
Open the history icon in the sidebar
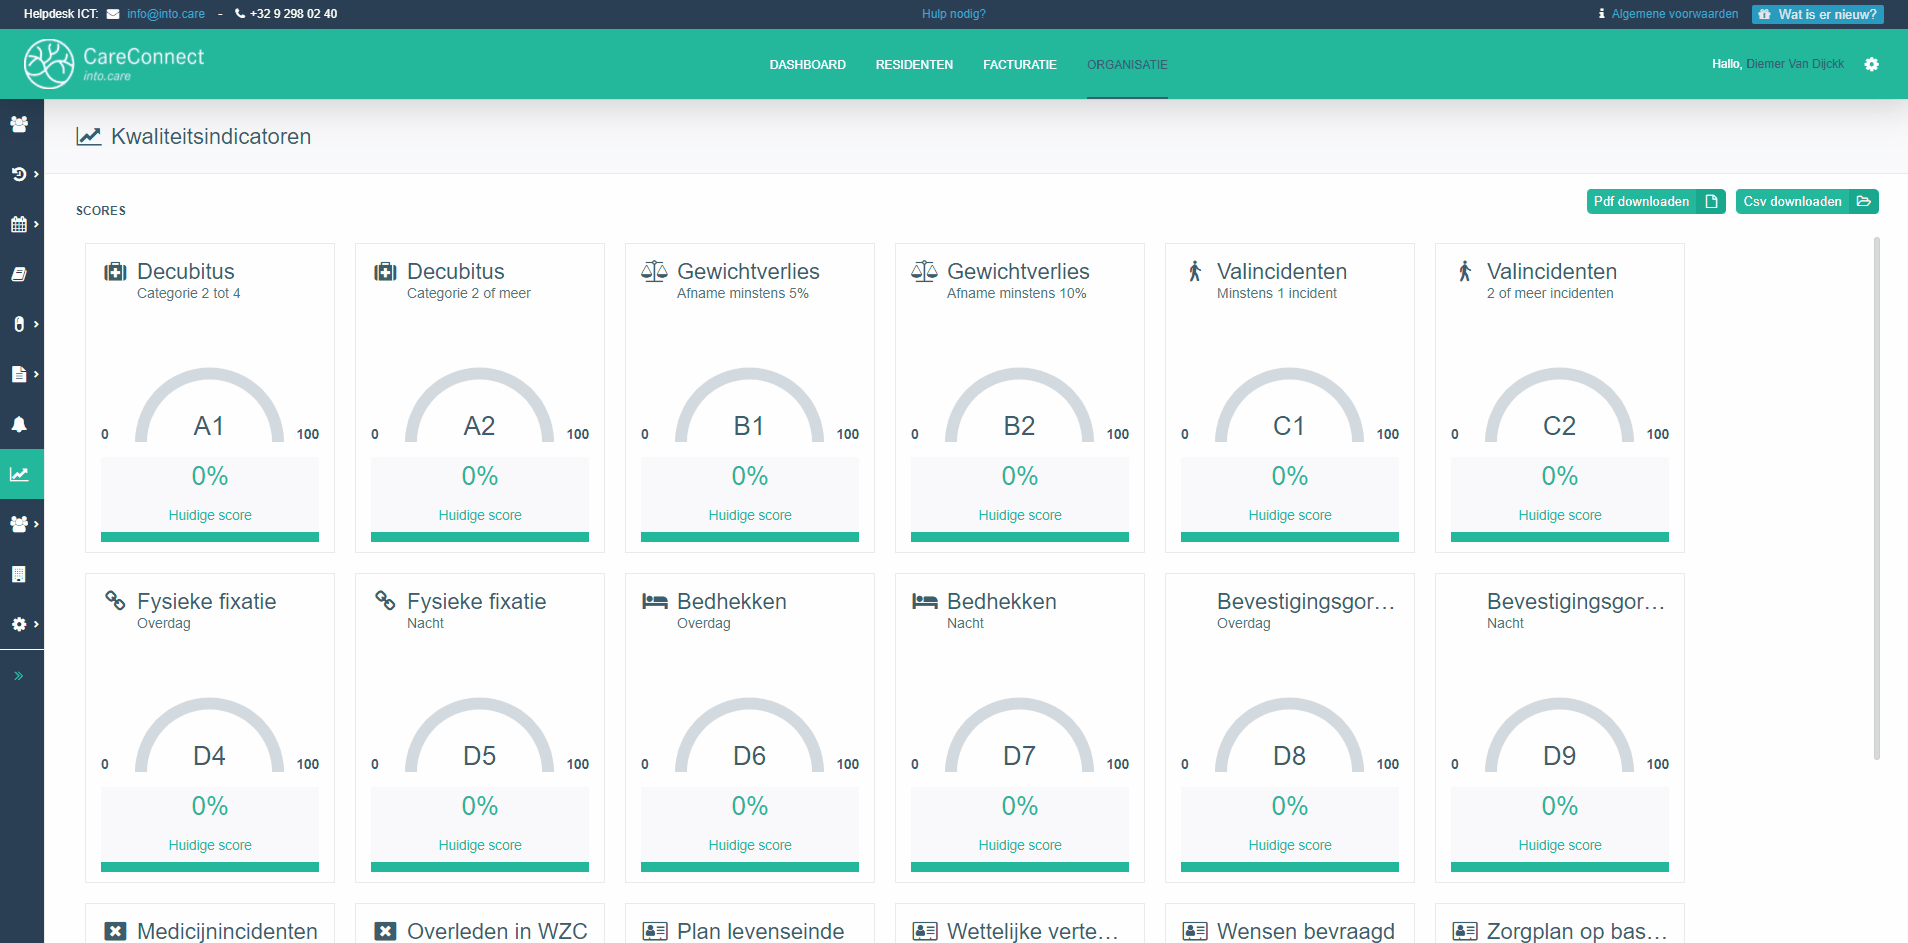click(18, 174)
